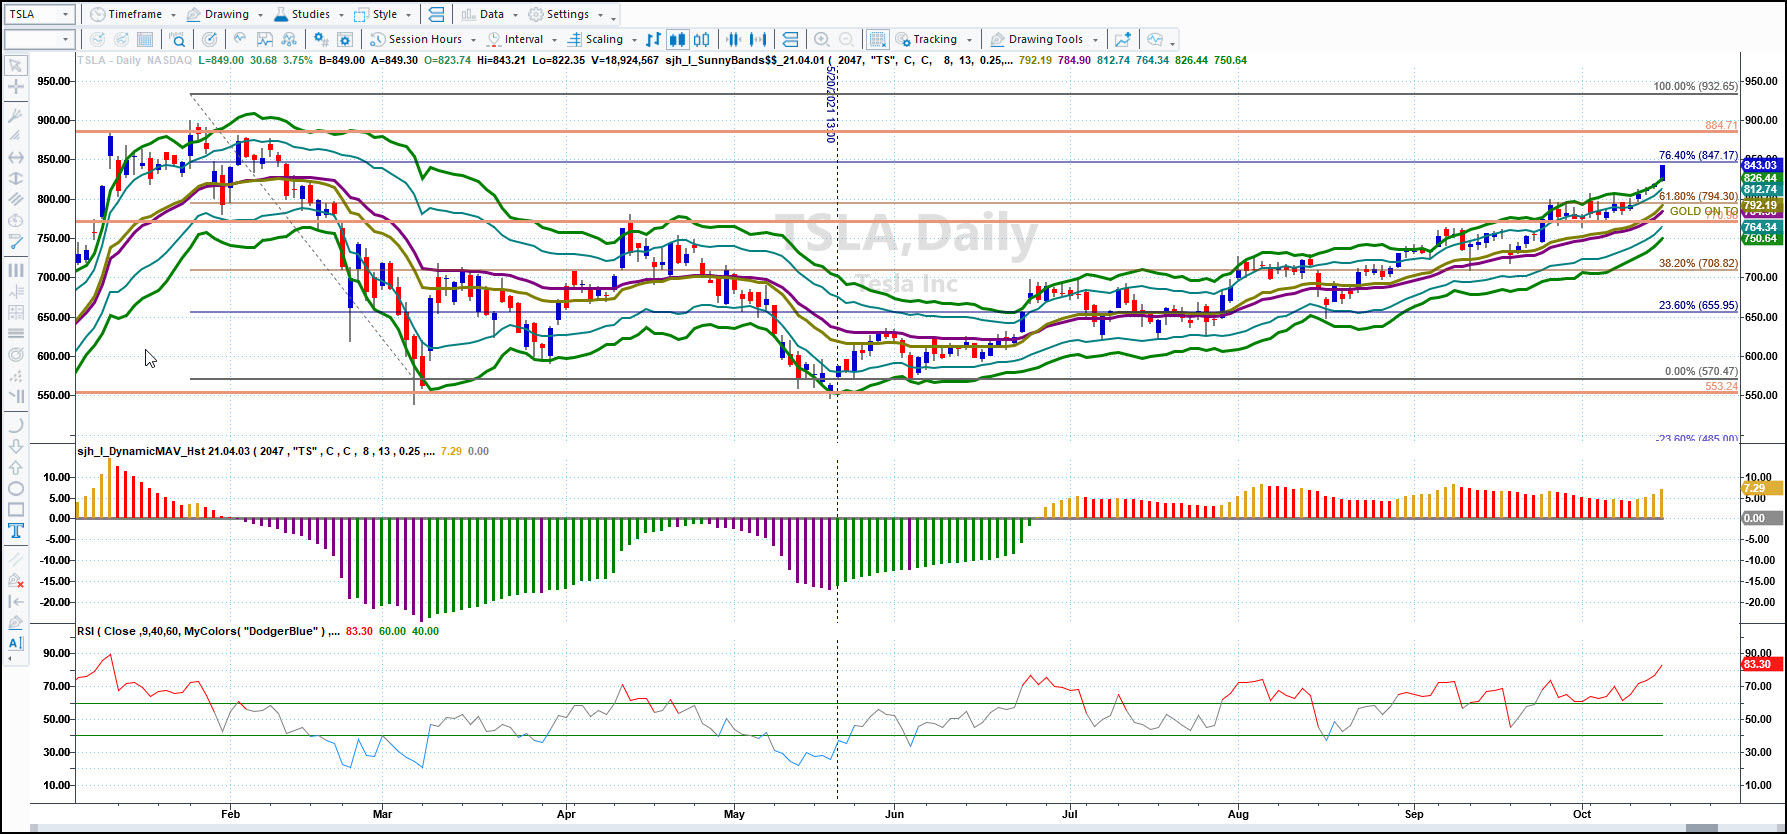Select the rectangle drawing tool
Viewport: 1787px width, 834px height.
click(x=16, y=510)
